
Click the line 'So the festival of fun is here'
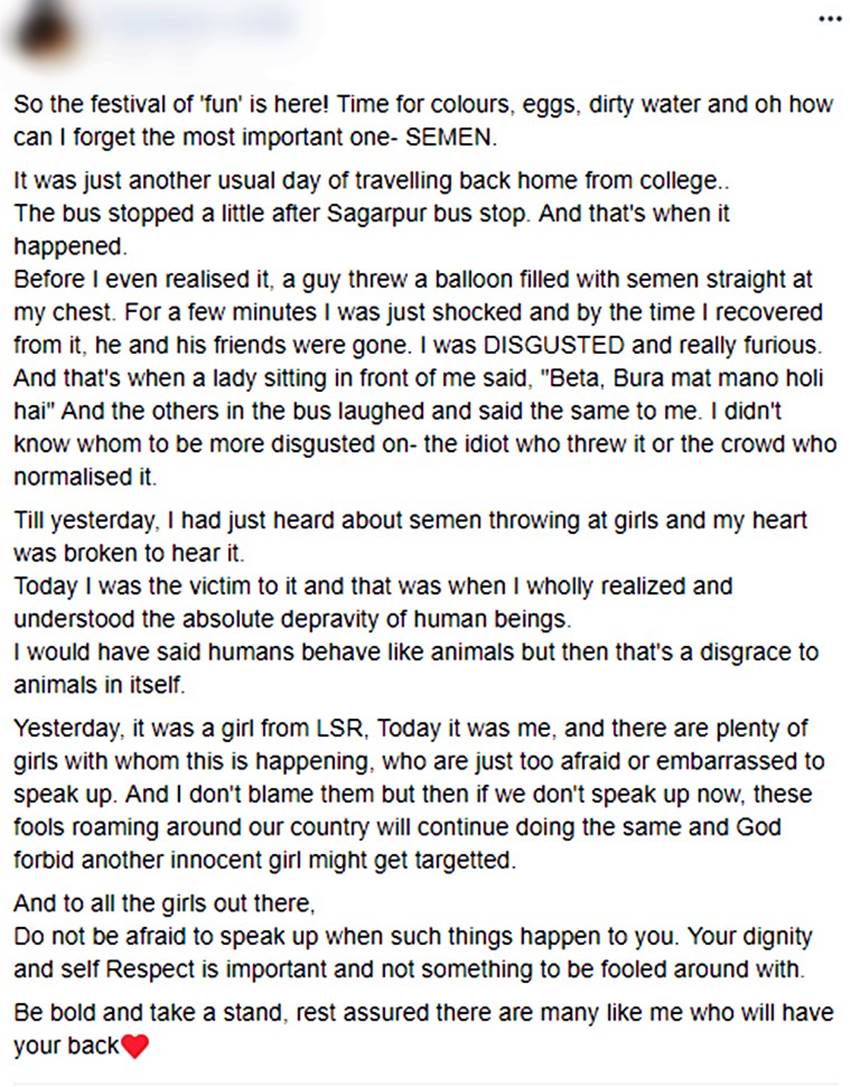pyautogui.click(x=422, y=104)
